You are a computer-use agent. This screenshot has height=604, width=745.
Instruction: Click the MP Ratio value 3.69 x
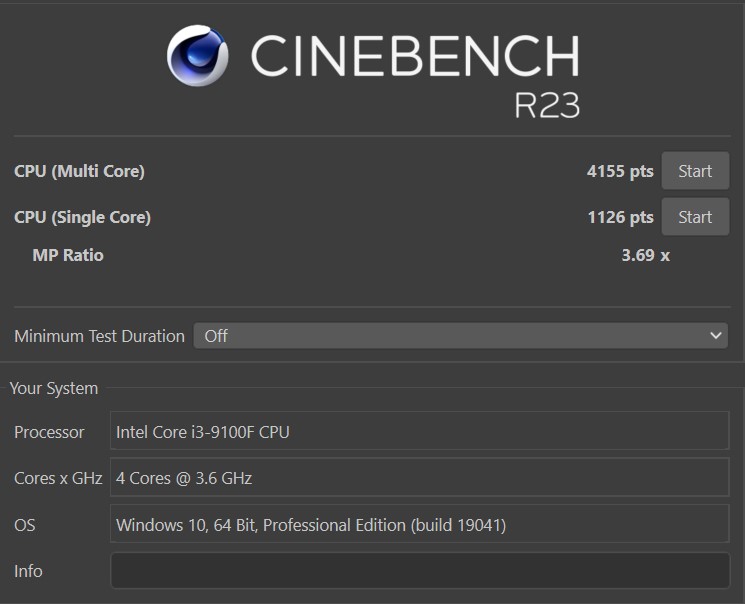(646, 255)
